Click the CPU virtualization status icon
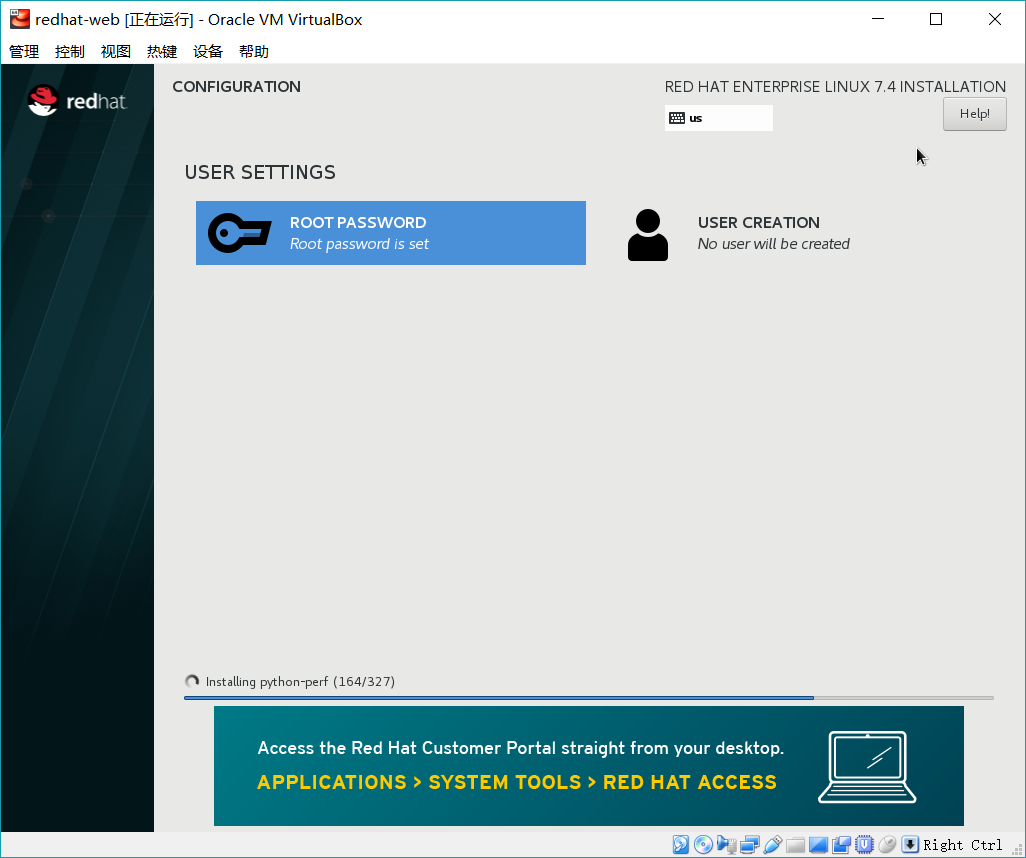 [864, 844]
